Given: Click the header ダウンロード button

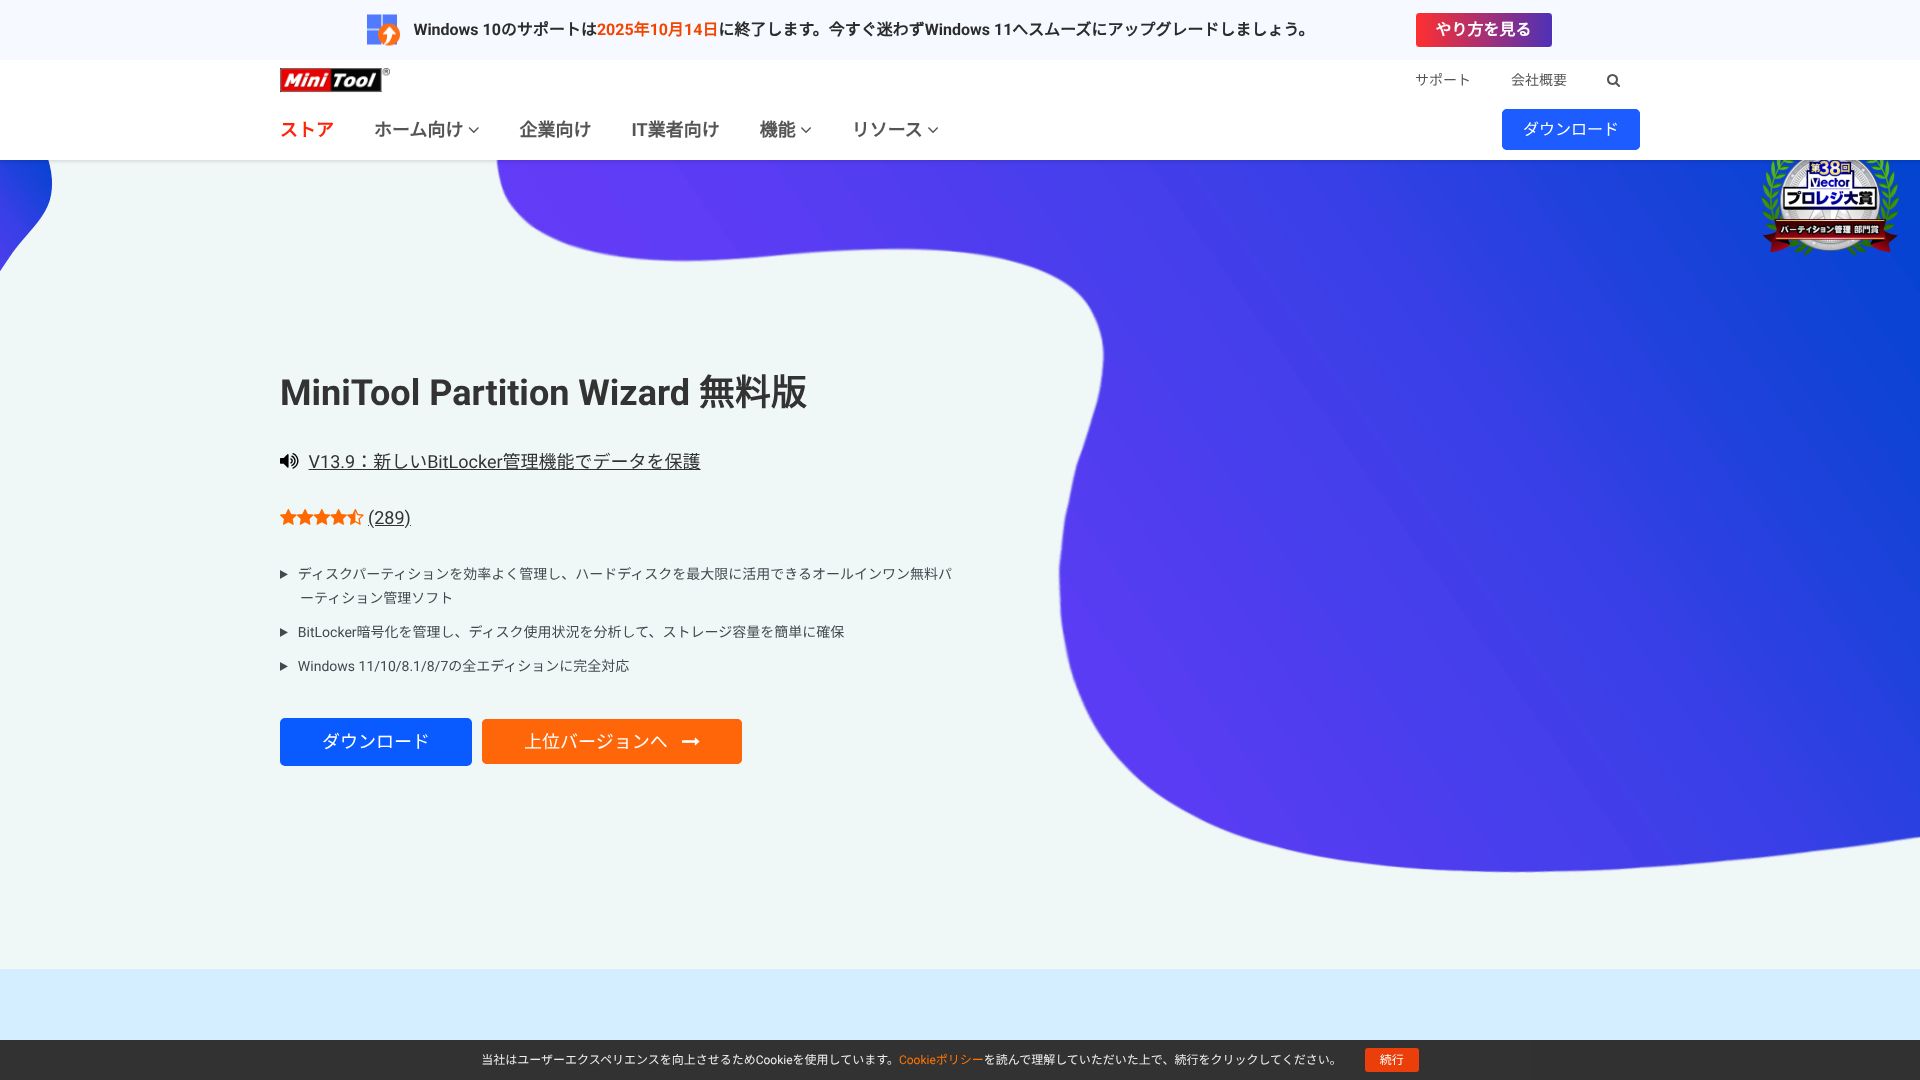Looking at the screenshot, I should 1570,129.
